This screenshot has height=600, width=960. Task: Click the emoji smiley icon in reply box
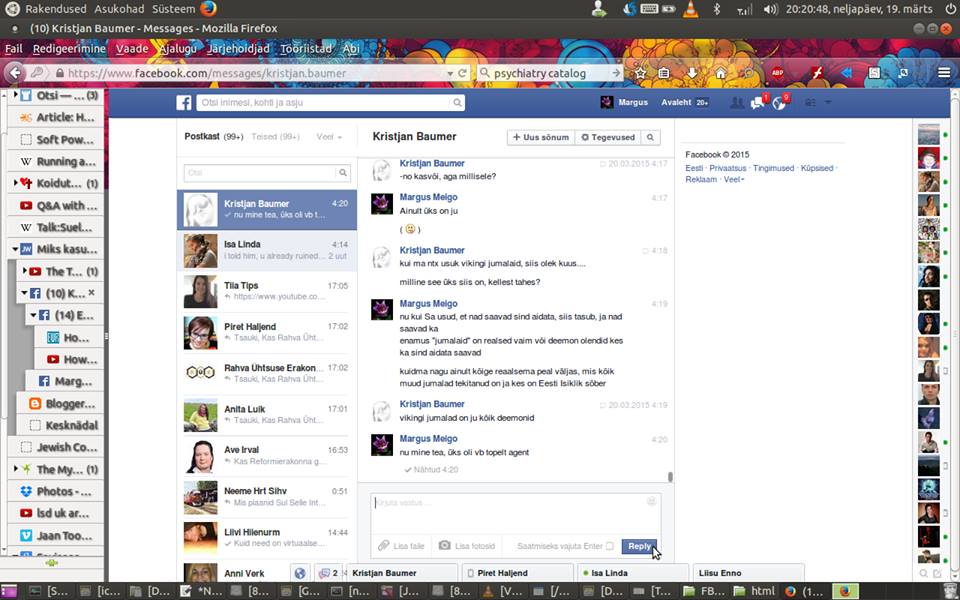coord(651,501)
